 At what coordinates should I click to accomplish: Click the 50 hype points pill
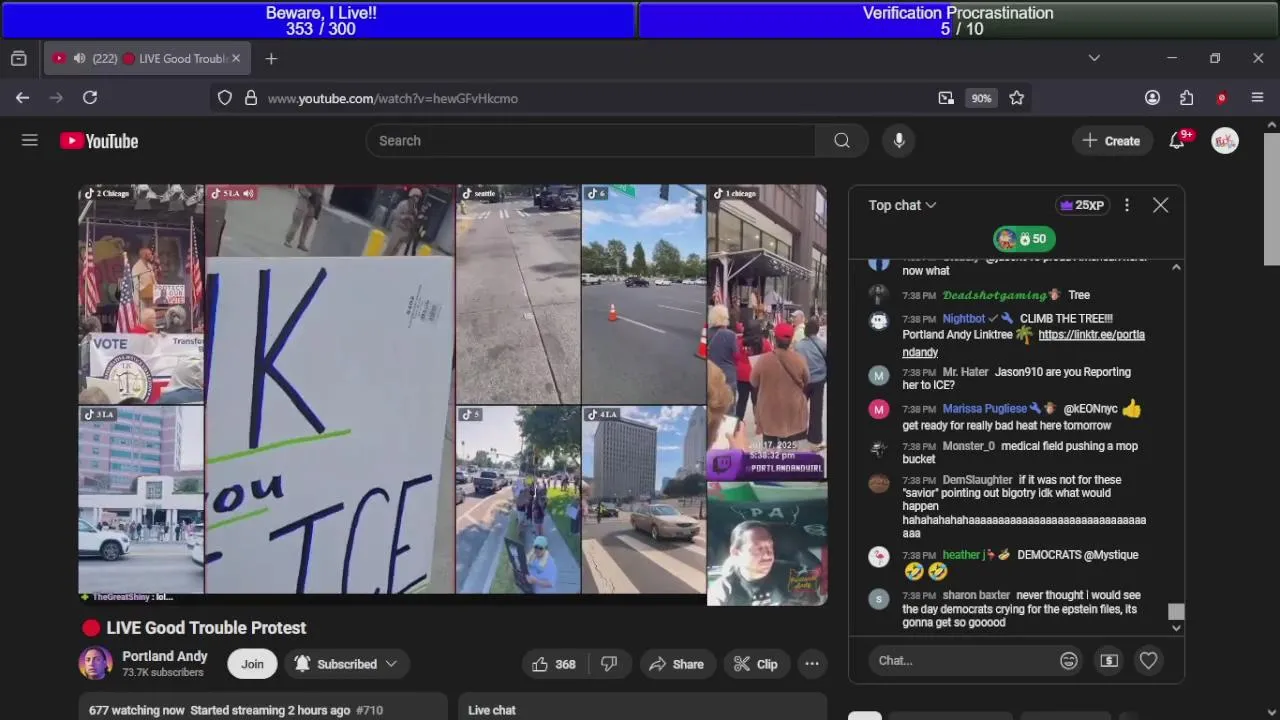click(1023, 239)
